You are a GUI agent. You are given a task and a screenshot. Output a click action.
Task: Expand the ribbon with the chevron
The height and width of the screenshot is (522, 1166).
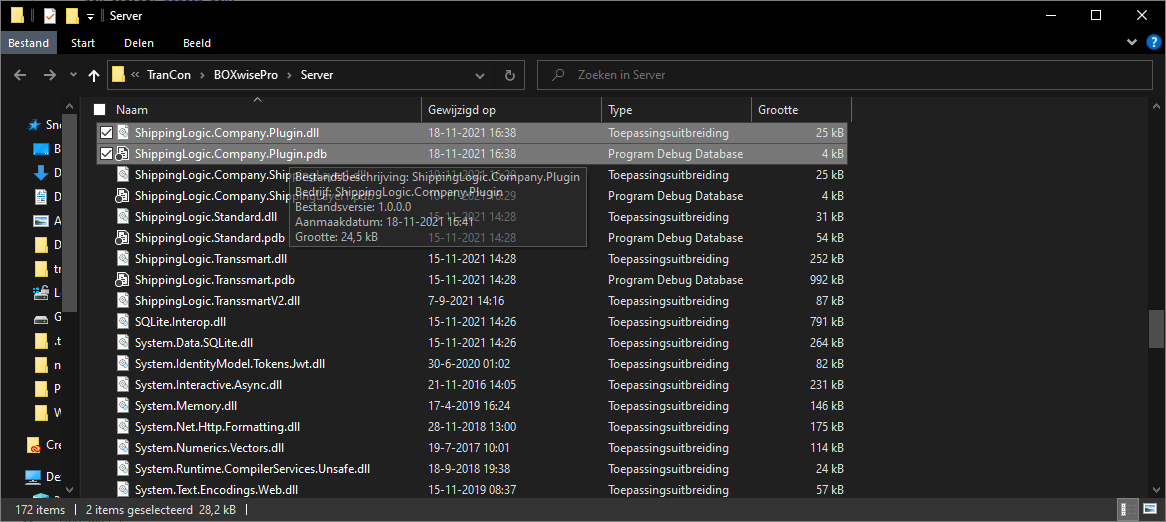point(1132,43)
